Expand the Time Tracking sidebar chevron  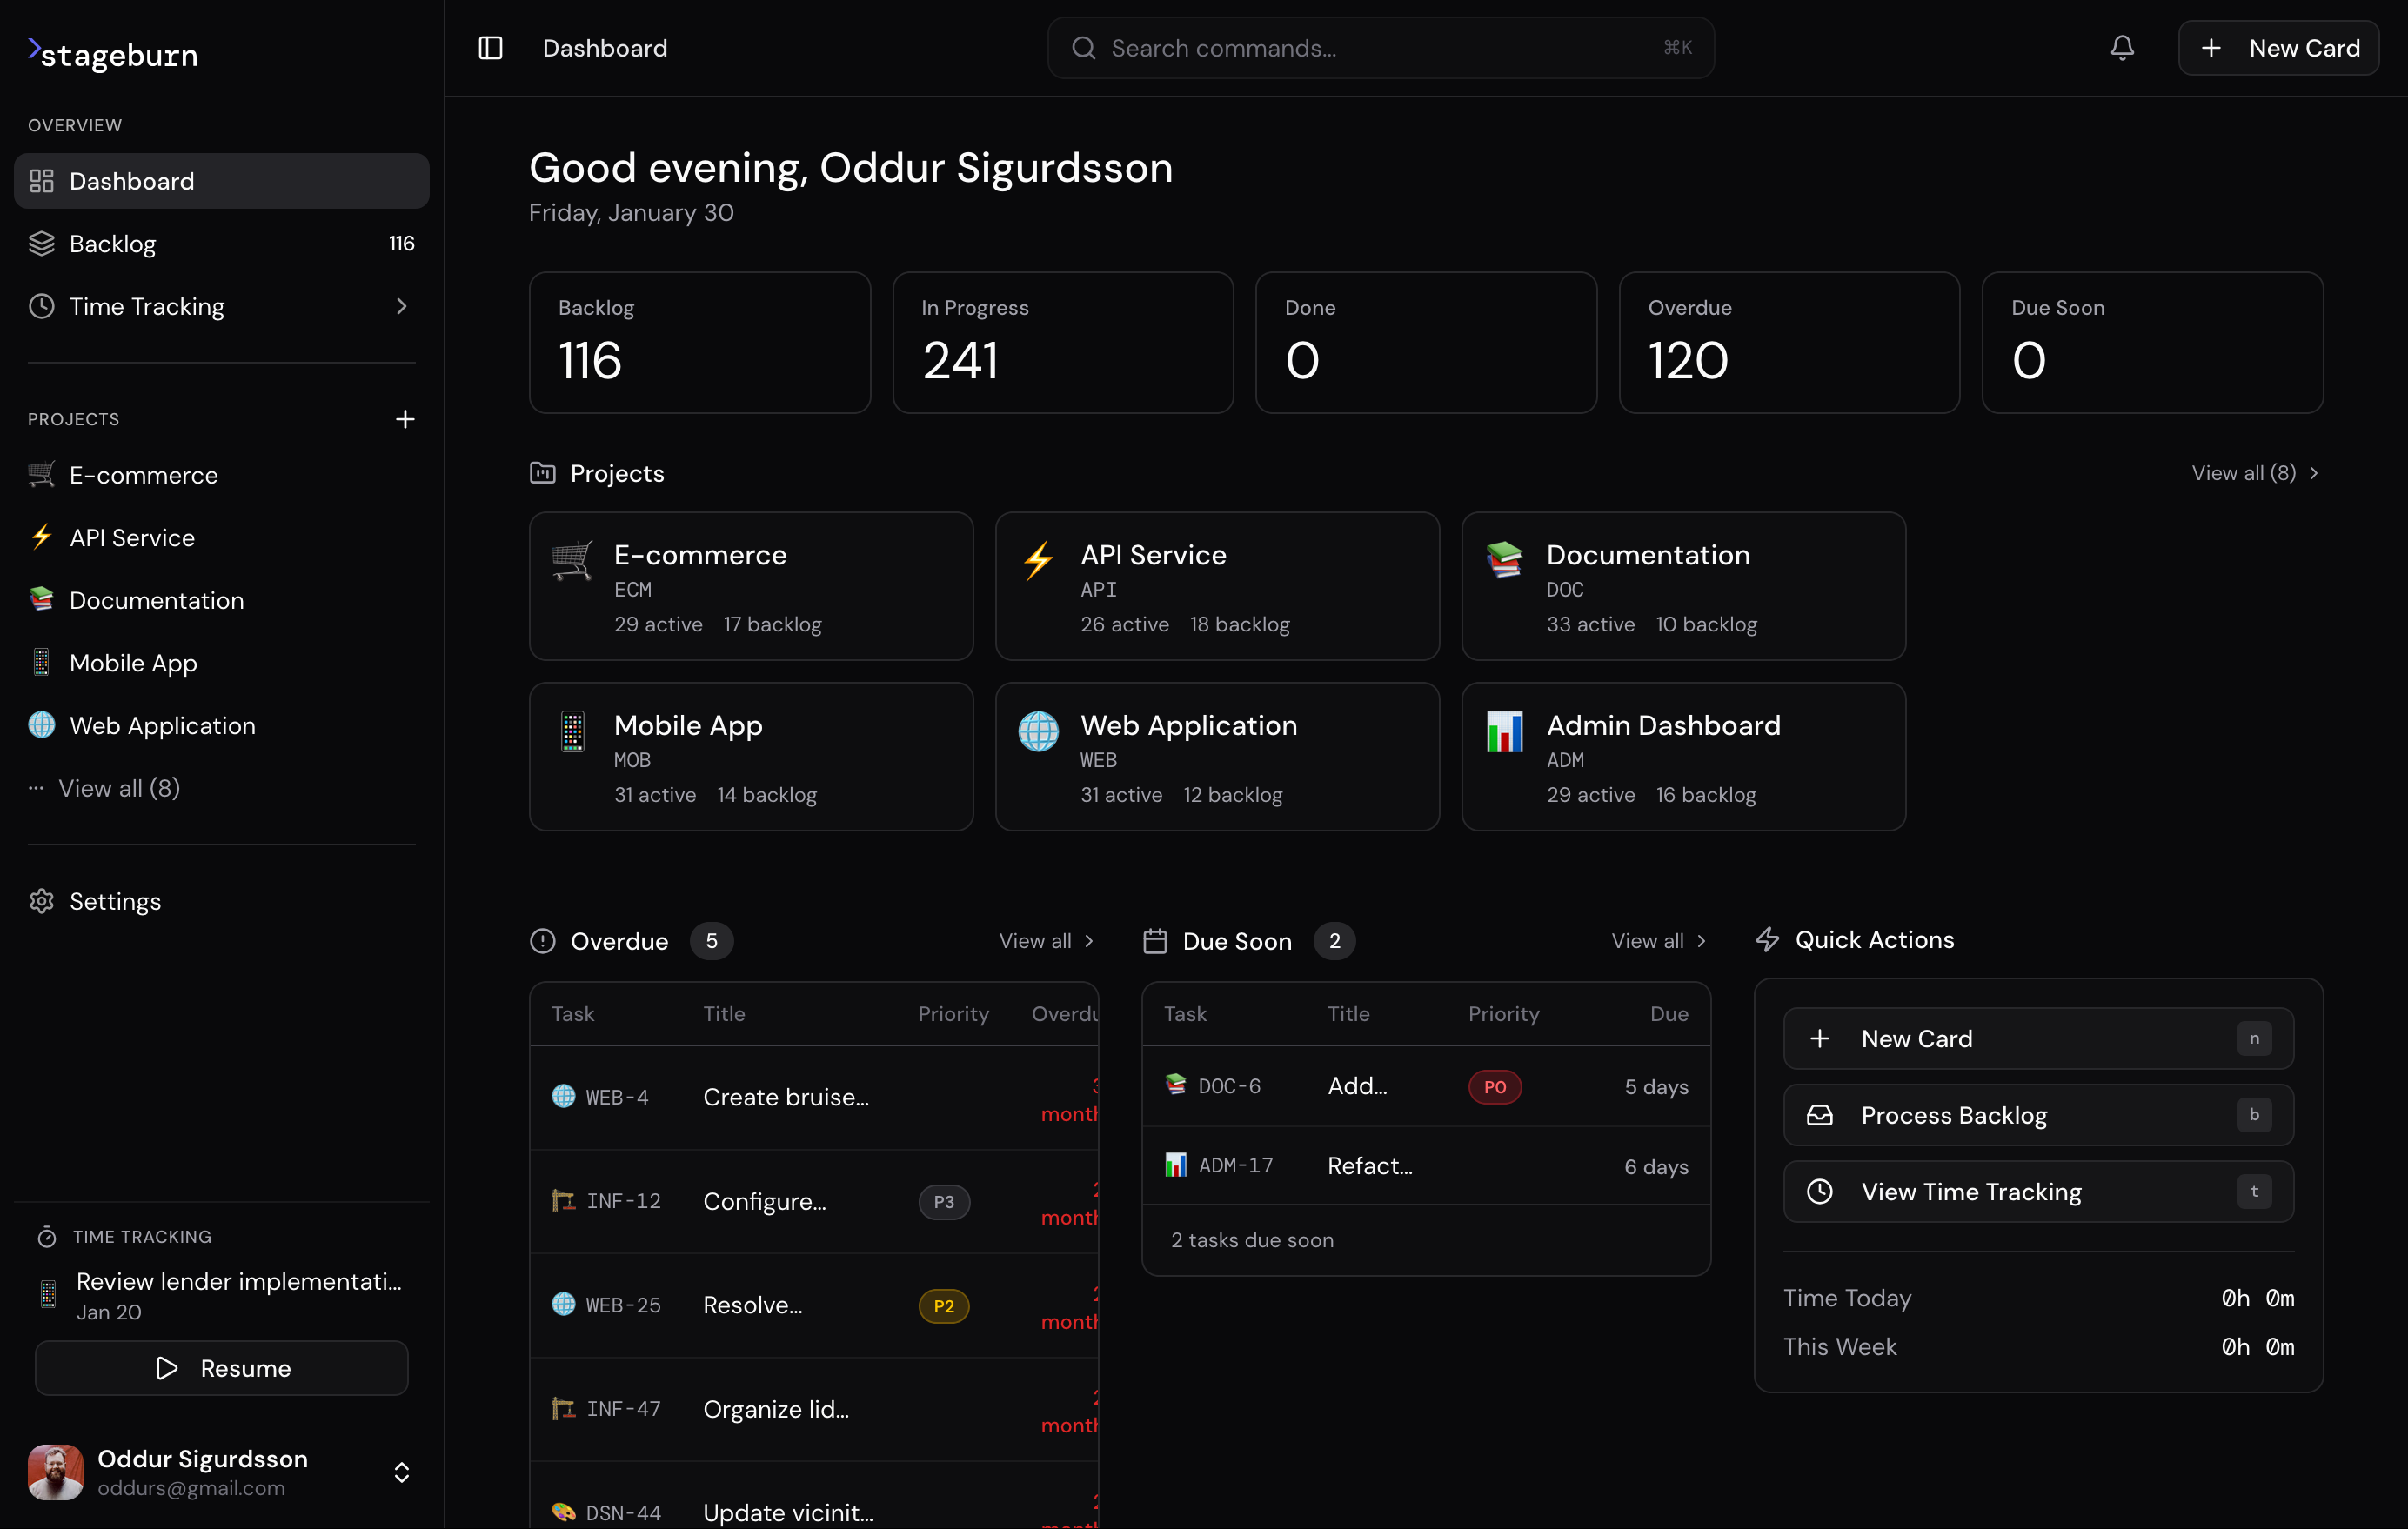[402, 306]
